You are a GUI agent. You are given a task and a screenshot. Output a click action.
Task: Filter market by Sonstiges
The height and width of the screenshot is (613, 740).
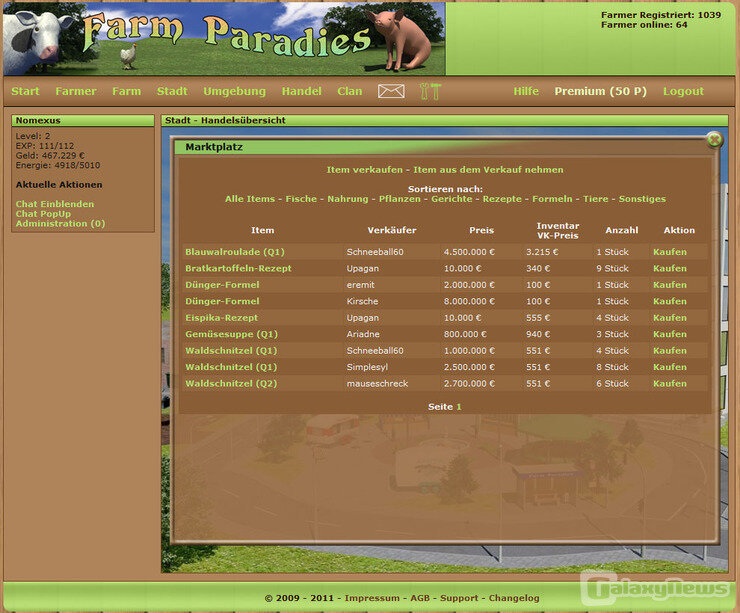tap(642, 199)
